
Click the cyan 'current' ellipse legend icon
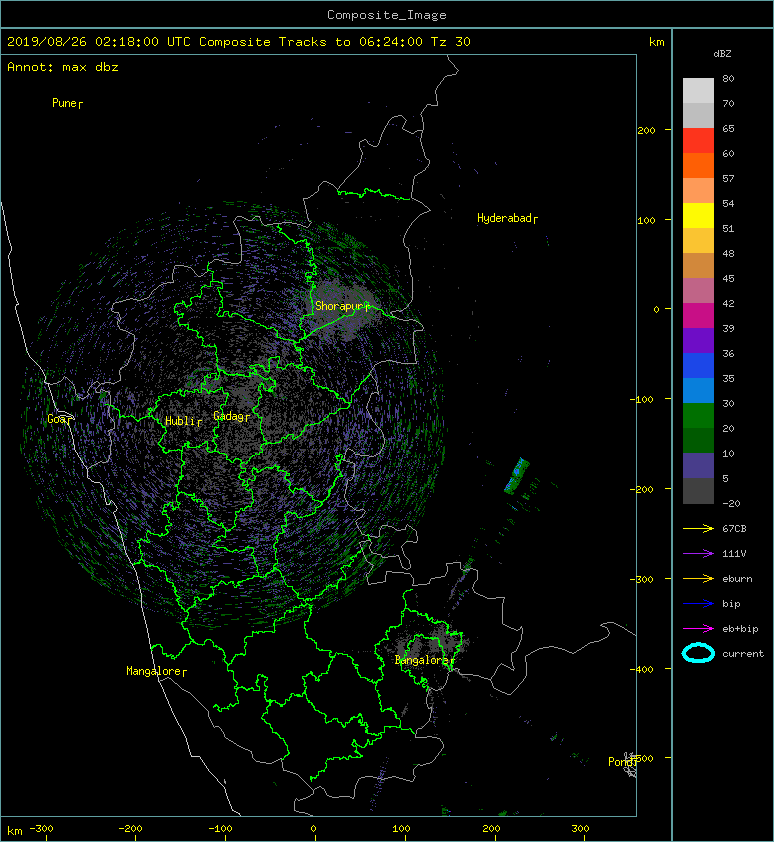698,653
